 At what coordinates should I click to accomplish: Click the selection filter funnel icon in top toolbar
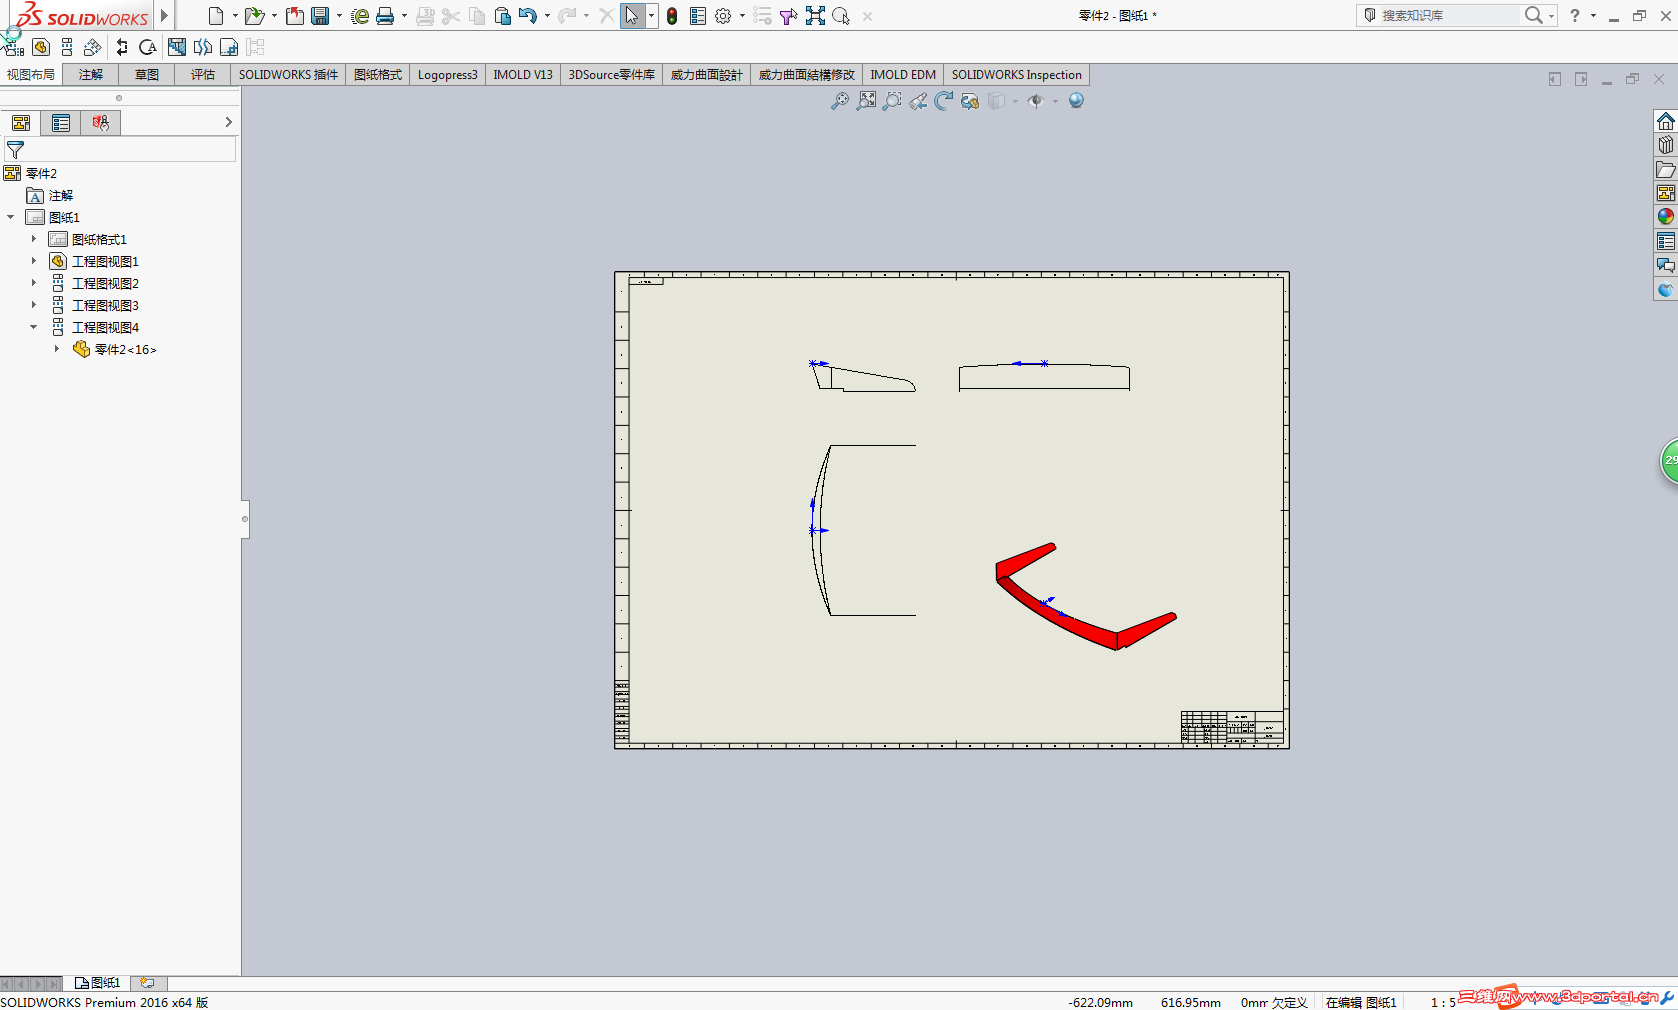click(789, 16)
